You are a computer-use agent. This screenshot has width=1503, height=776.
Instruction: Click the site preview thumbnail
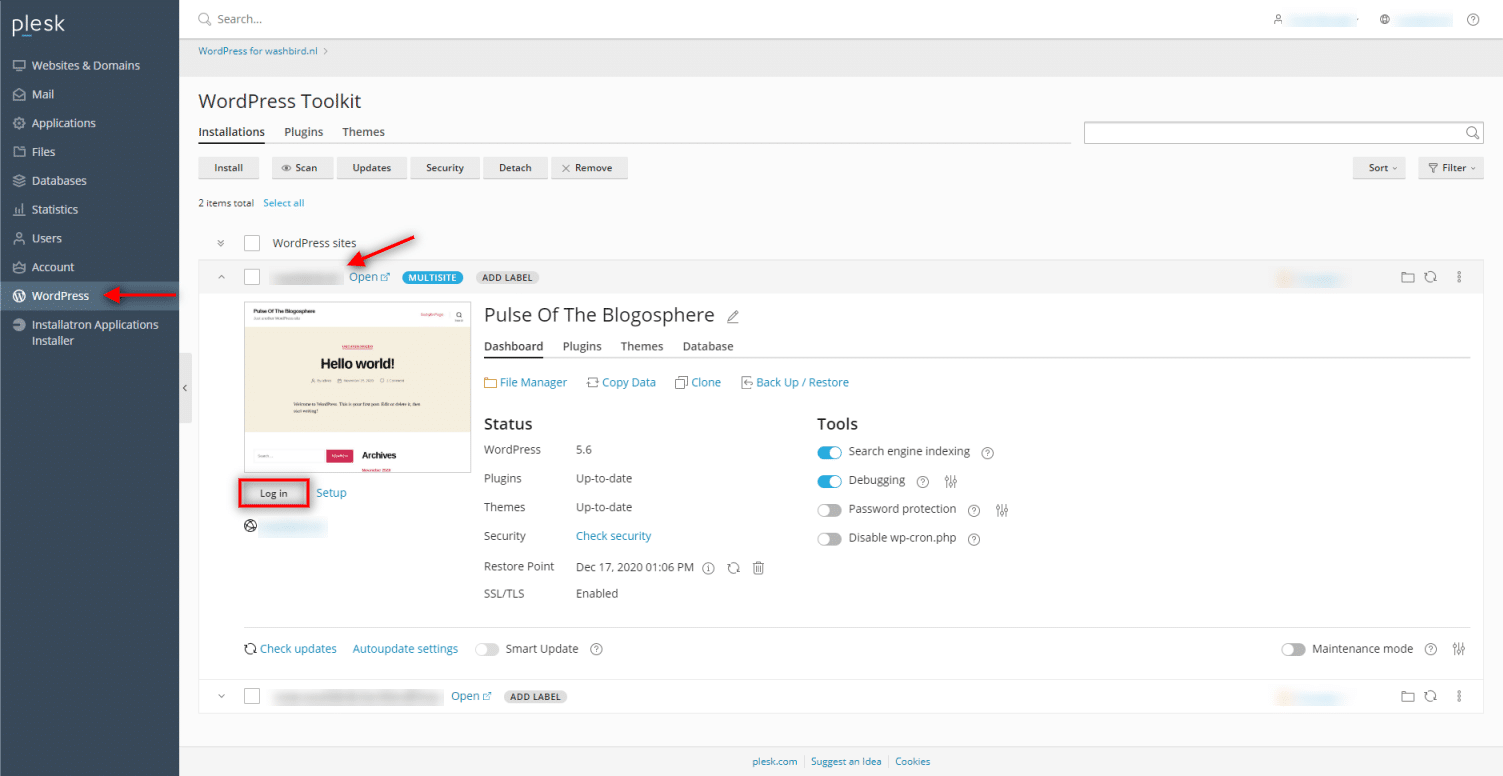(x=357, y=387)
